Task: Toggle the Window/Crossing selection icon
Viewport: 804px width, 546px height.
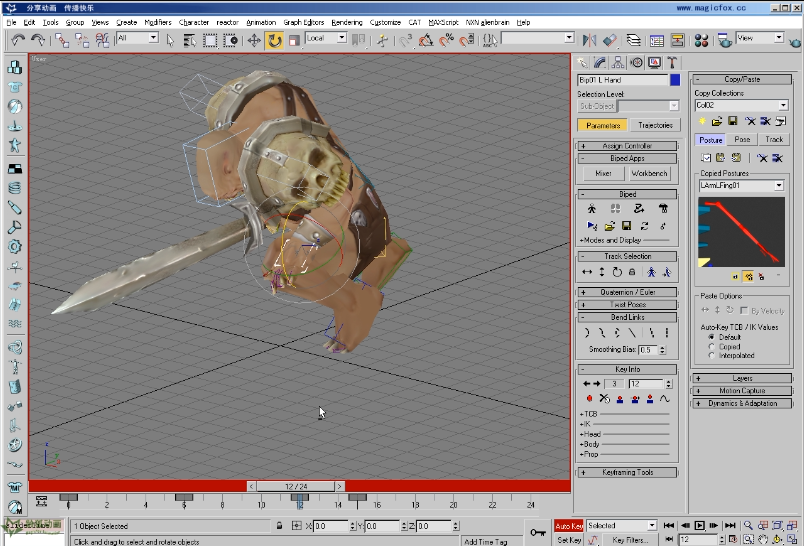Action: click(230, 40)
